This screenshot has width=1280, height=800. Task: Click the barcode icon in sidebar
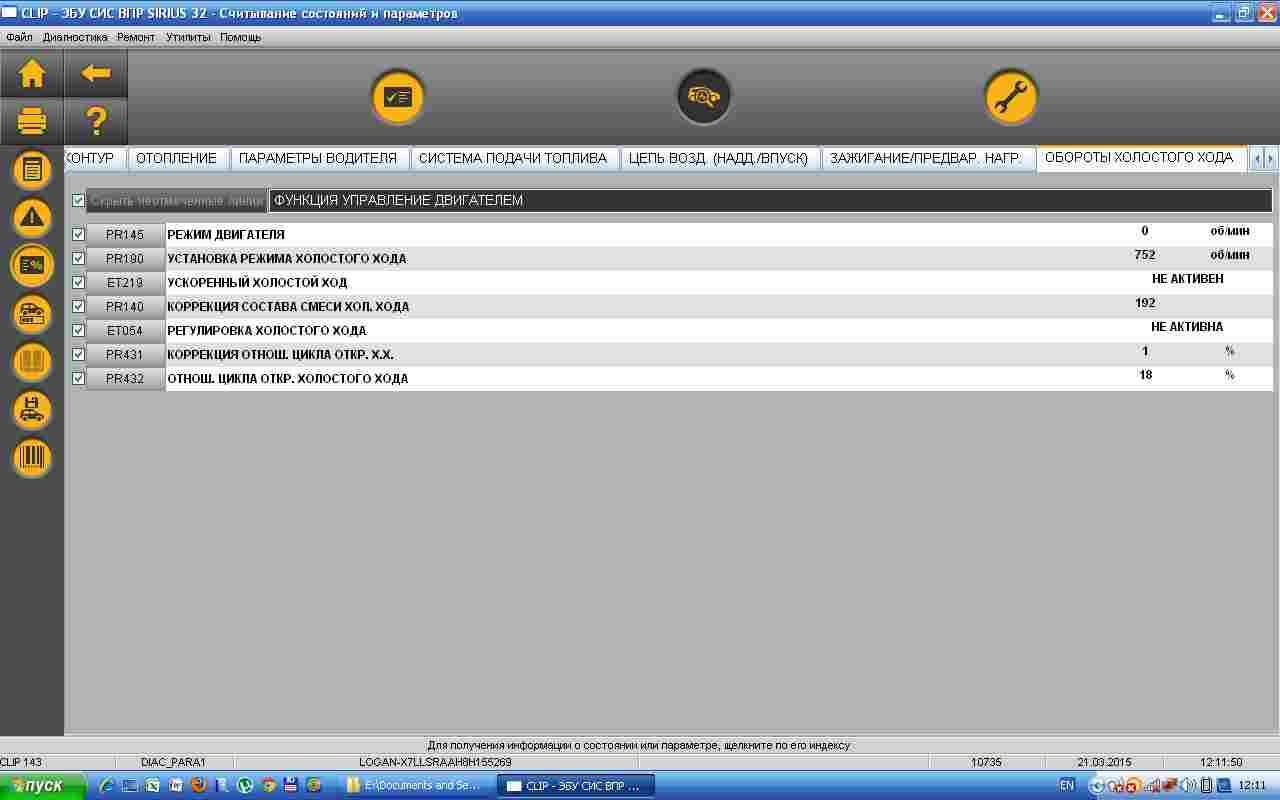(x=32, y=458)
